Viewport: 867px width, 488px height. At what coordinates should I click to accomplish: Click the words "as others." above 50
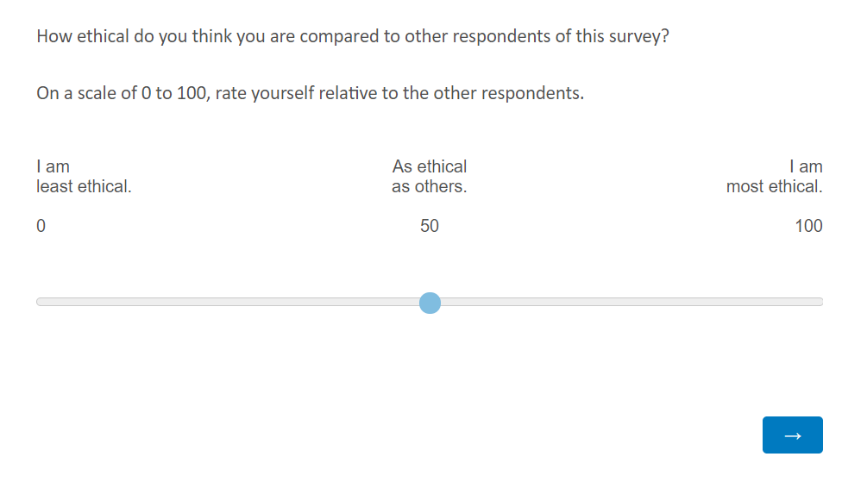tap(430, 186)
